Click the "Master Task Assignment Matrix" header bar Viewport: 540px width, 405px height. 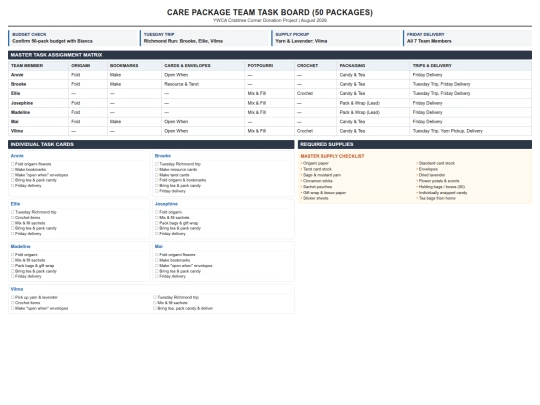click(x=270, y=55)
